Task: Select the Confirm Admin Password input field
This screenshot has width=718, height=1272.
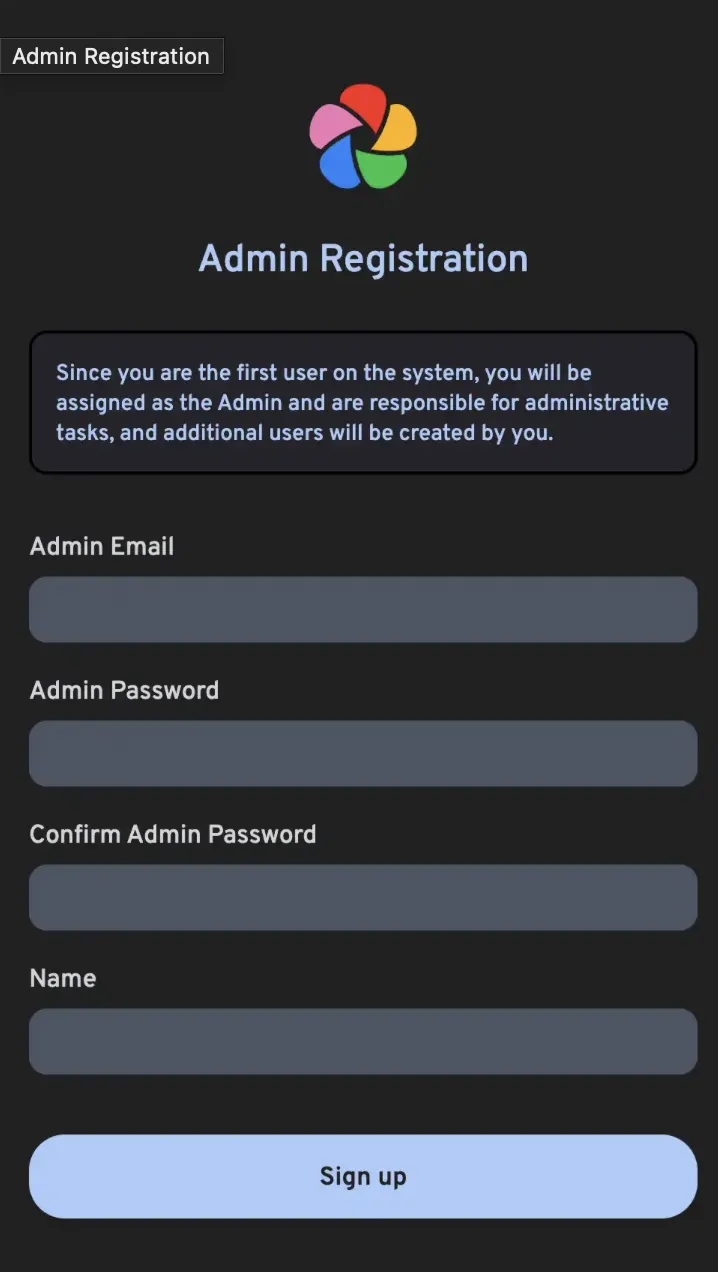Action: (x=363, y=897)
